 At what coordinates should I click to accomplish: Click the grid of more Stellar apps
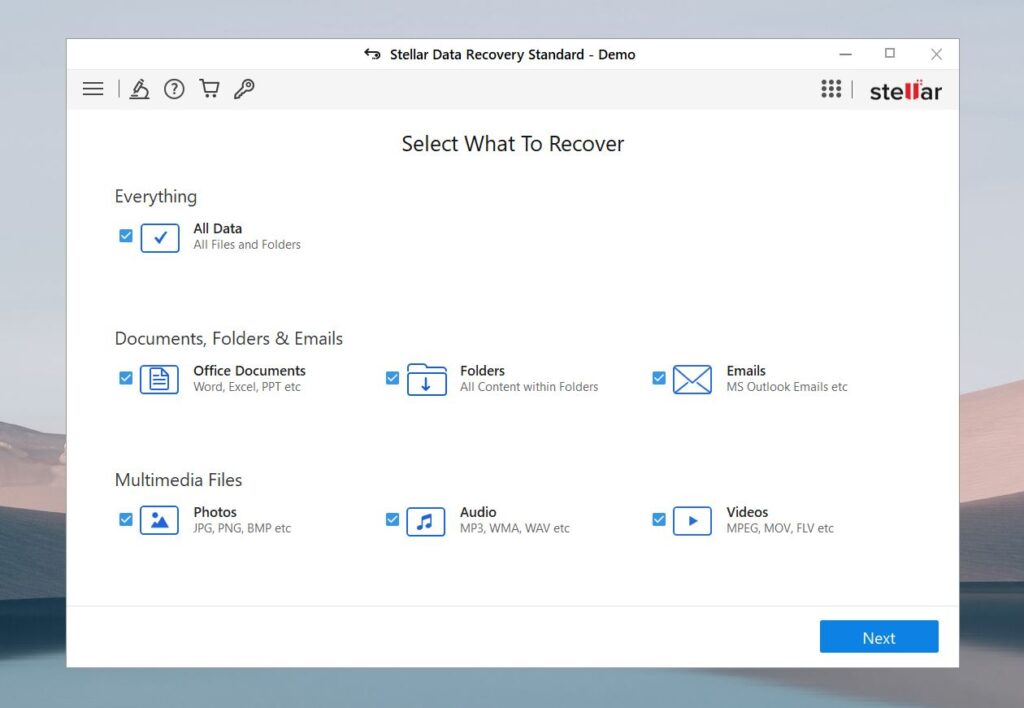[831, 89]
